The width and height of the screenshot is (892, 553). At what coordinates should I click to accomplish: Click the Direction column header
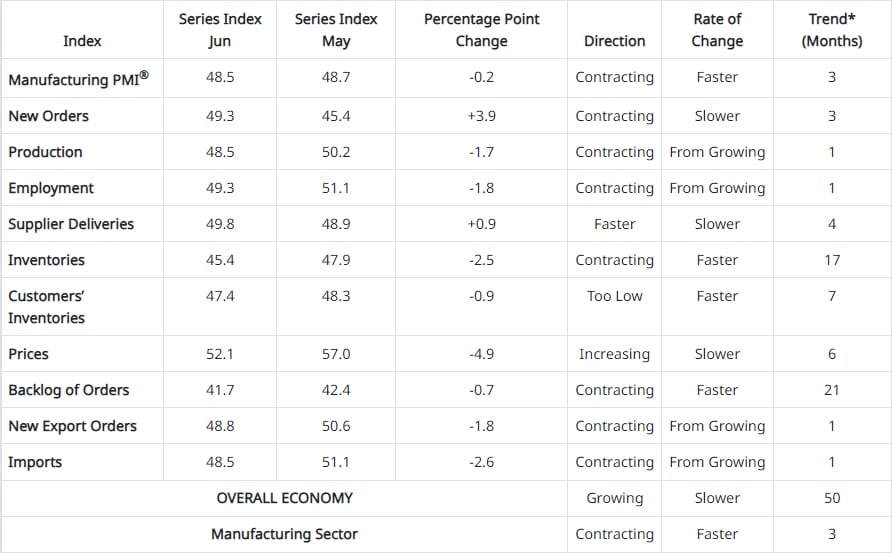(614, 41)
